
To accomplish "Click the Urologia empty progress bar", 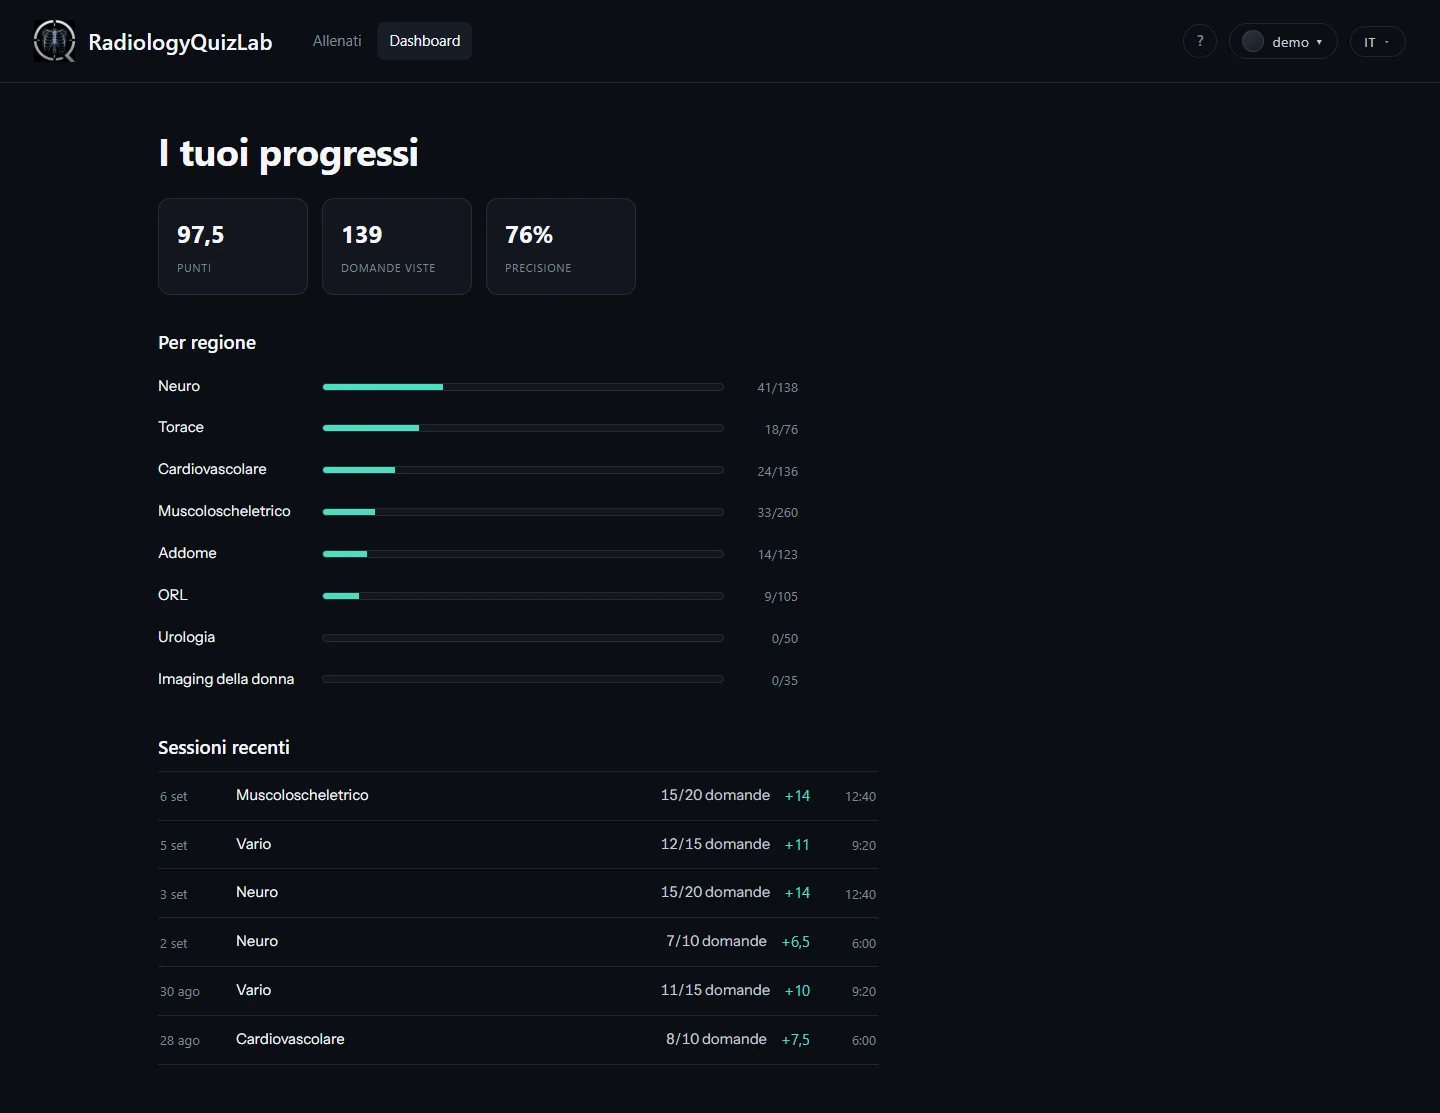I will (x=523, y=638).
